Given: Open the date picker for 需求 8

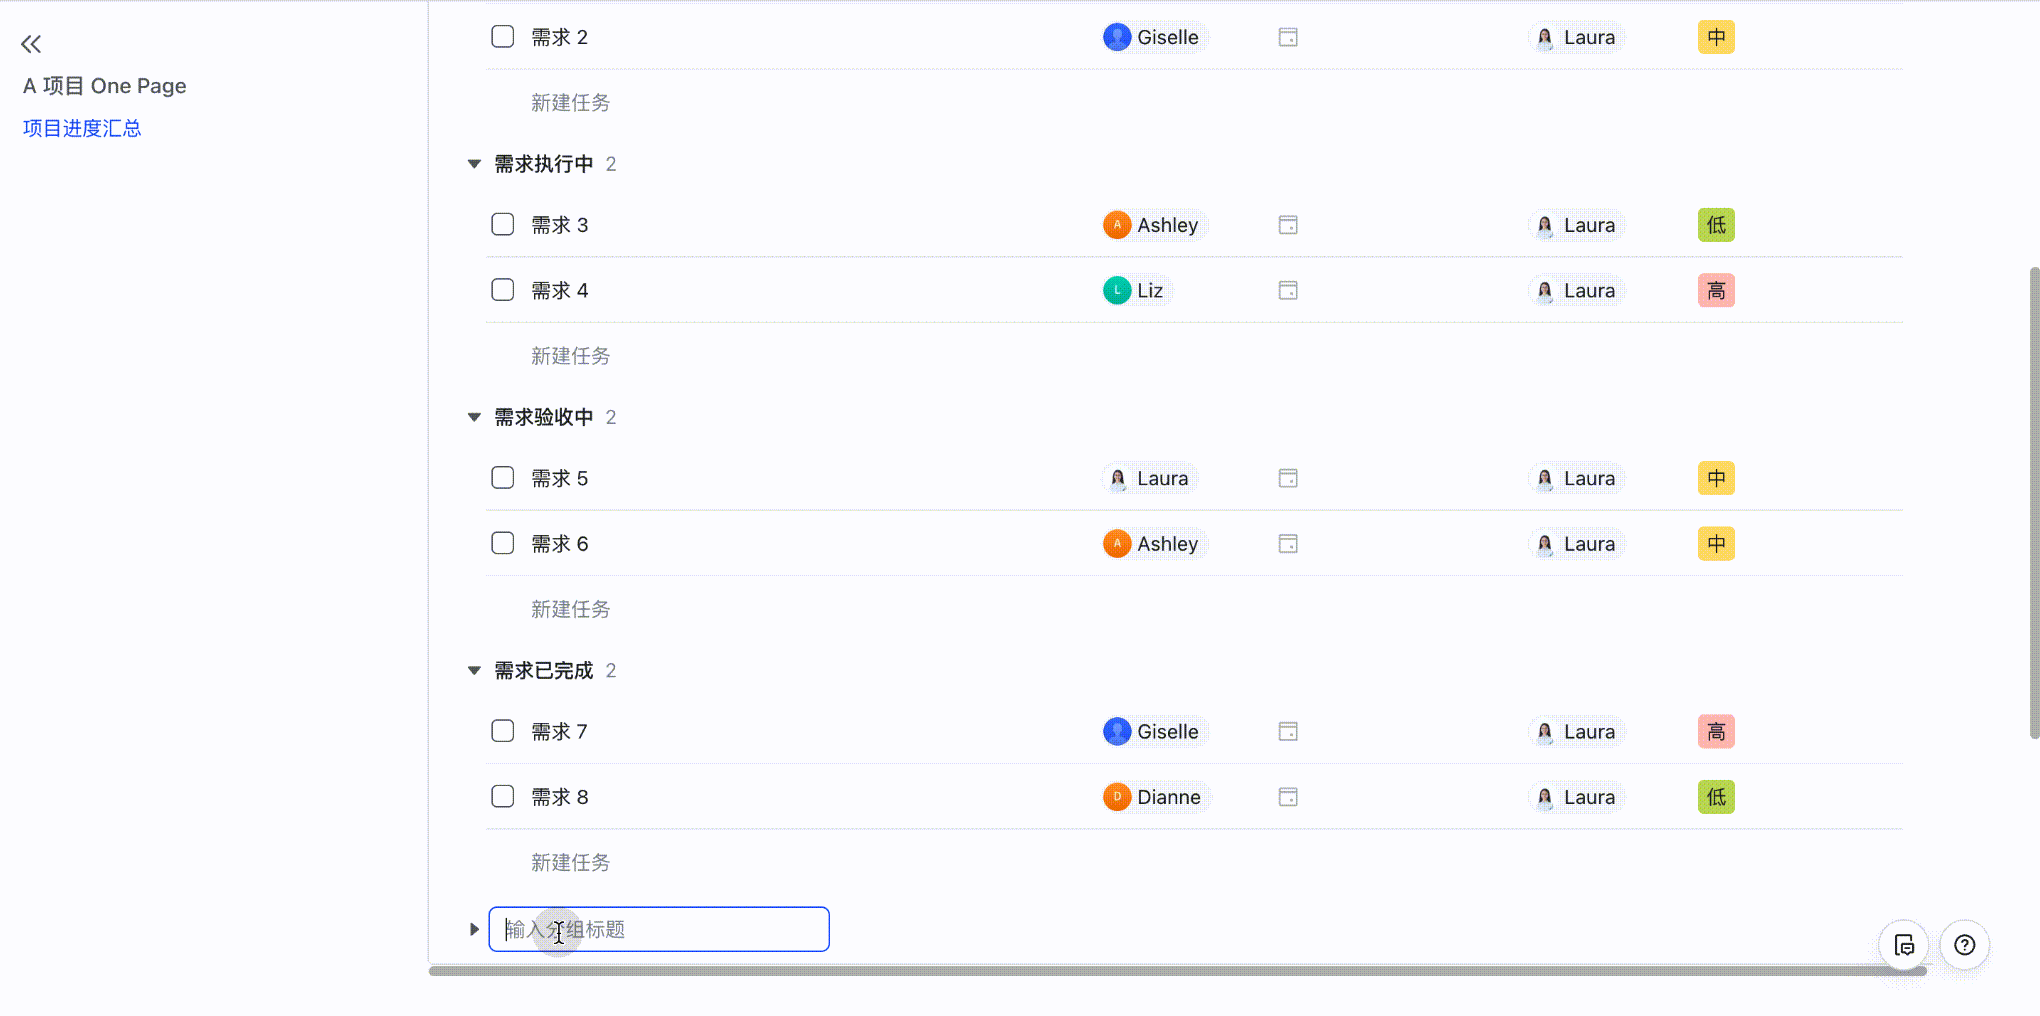Looking at the screenshot, I should (1288, 797).
